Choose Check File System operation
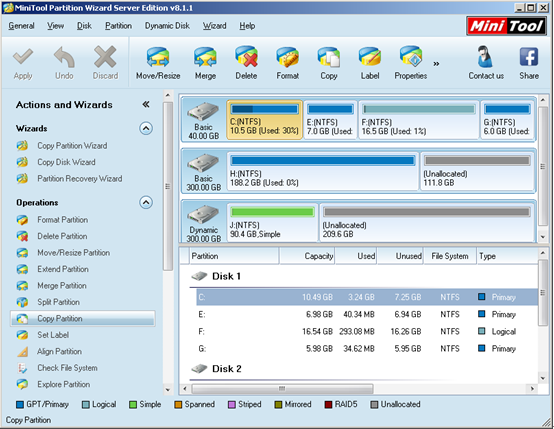The height and width of the screenshot is (429, 554). (x=67, y=368)
